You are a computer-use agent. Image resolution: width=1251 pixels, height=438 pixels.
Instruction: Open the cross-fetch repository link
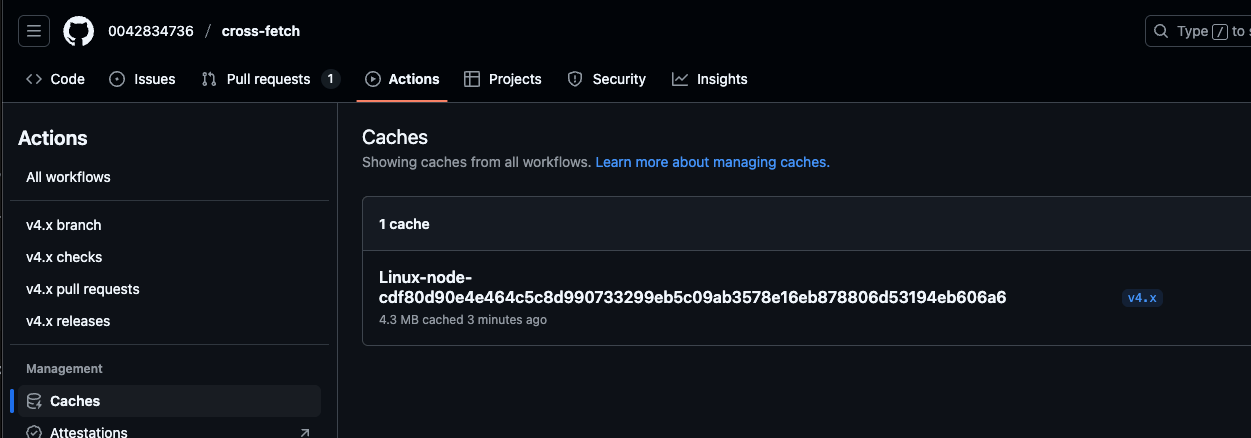[x=261, y=31]
